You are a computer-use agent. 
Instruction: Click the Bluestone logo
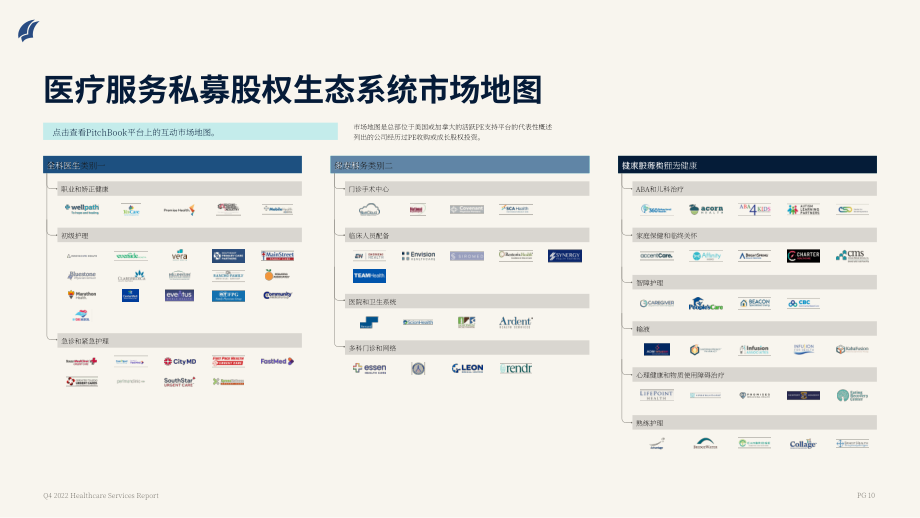(82, 275)
